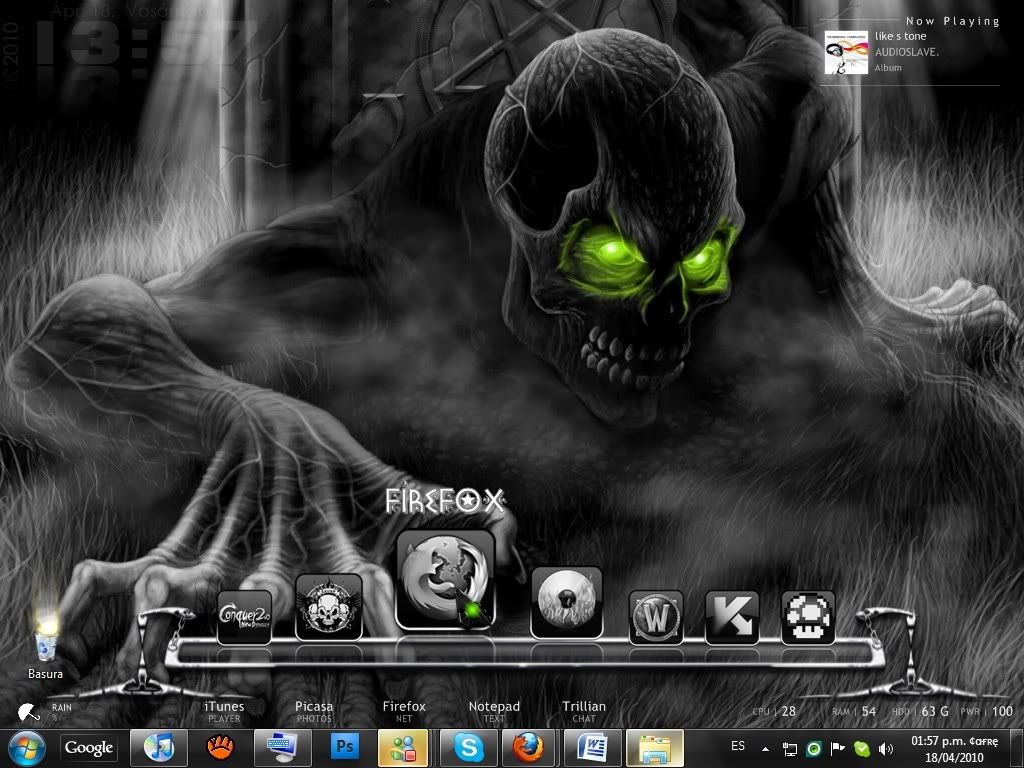
Task: Click the network tray icon
Action: [790, 749]
